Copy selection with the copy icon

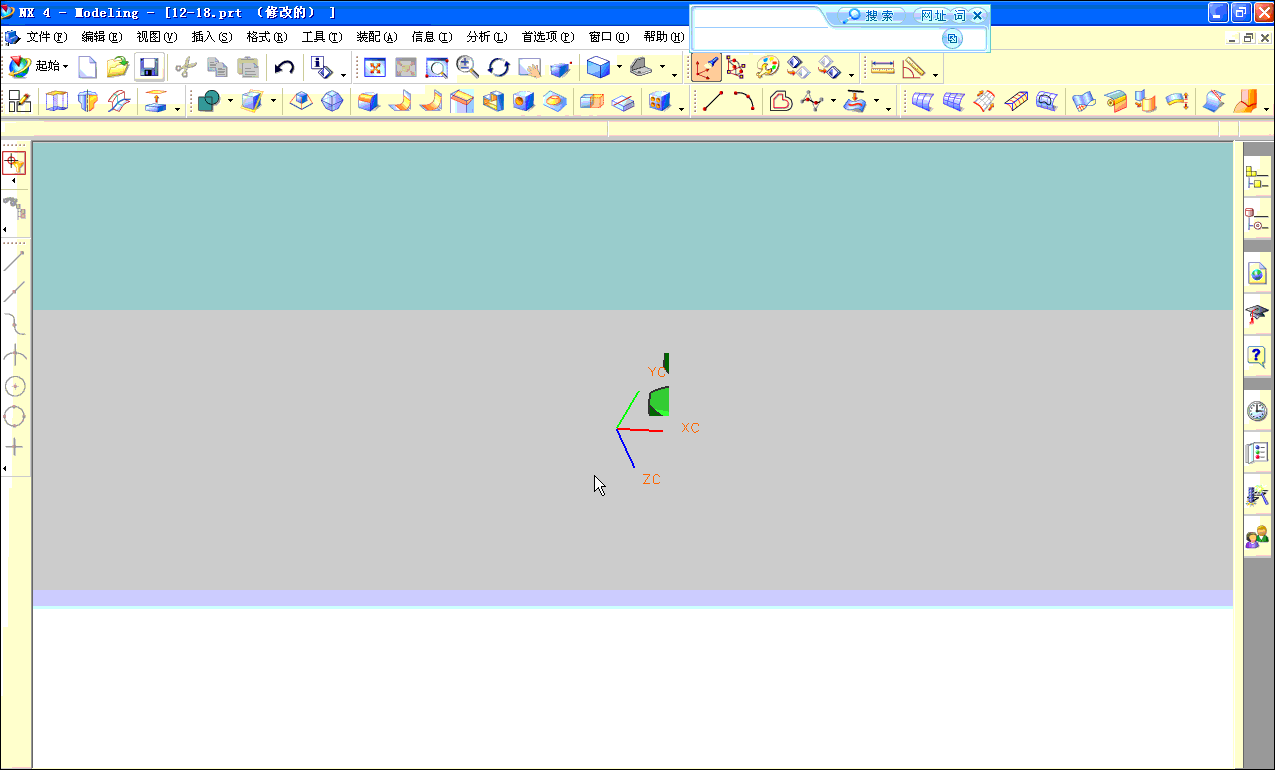216,67
